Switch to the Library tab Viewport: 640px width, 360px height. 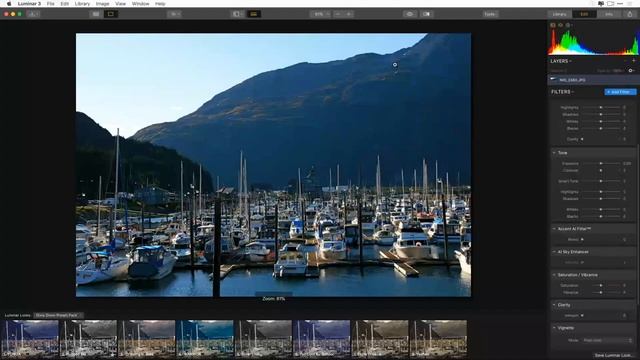click(x=559, y=14)
